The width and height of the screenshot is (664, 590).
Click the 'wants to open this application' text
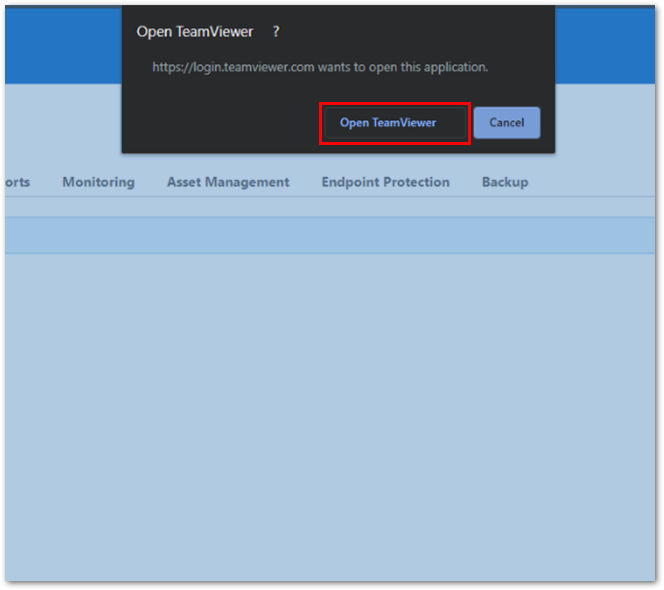coord(403,67)
